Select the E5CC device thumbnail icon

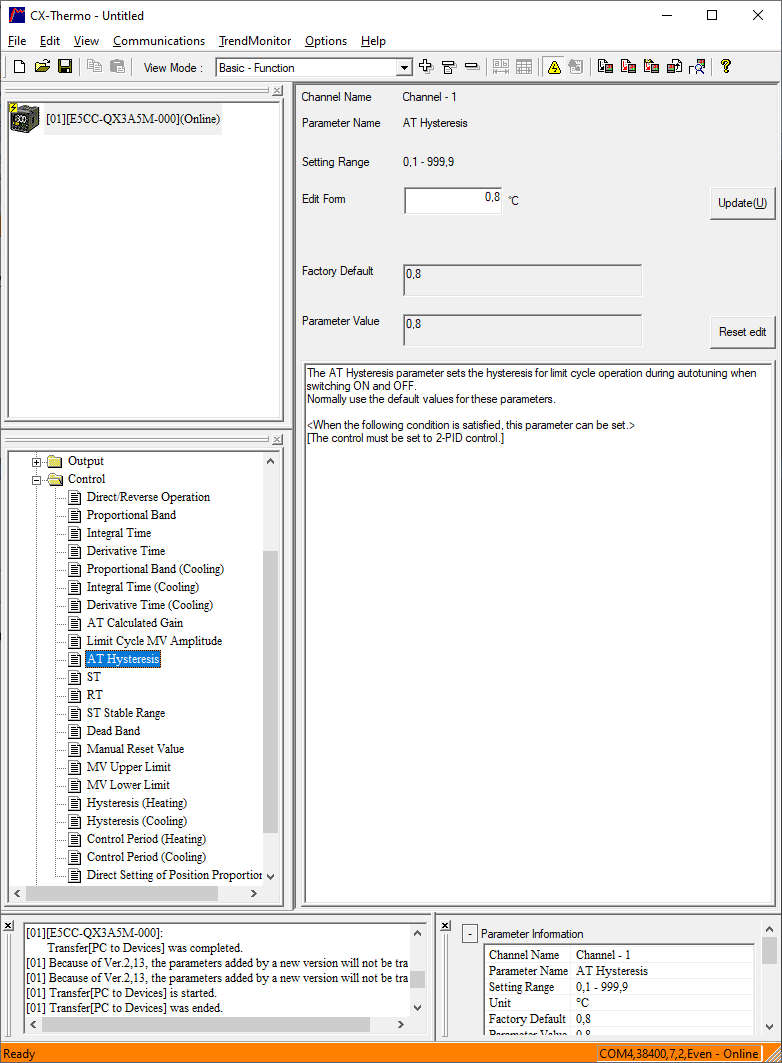pyautogui.click(x=25, y=119)
